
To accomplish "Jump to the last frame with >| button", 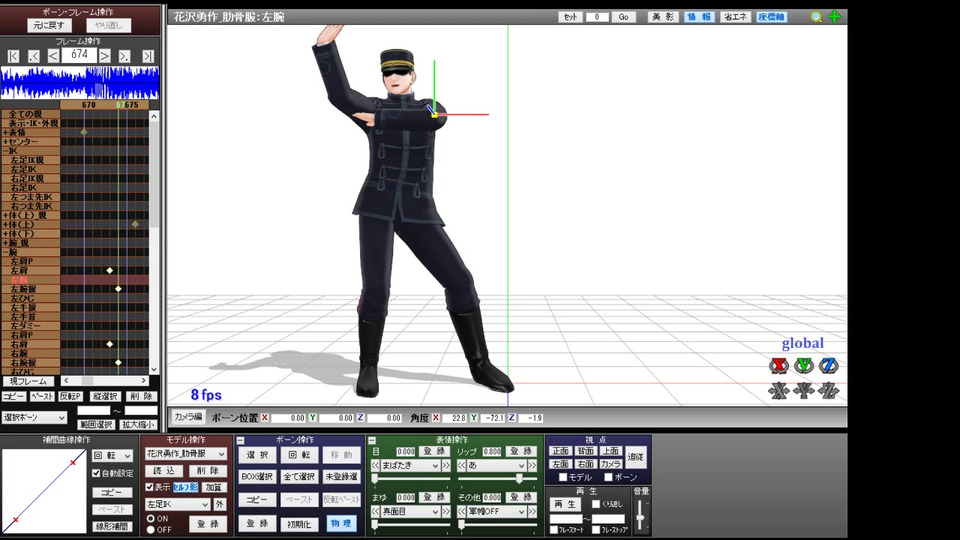I will (x=148, y=56).
